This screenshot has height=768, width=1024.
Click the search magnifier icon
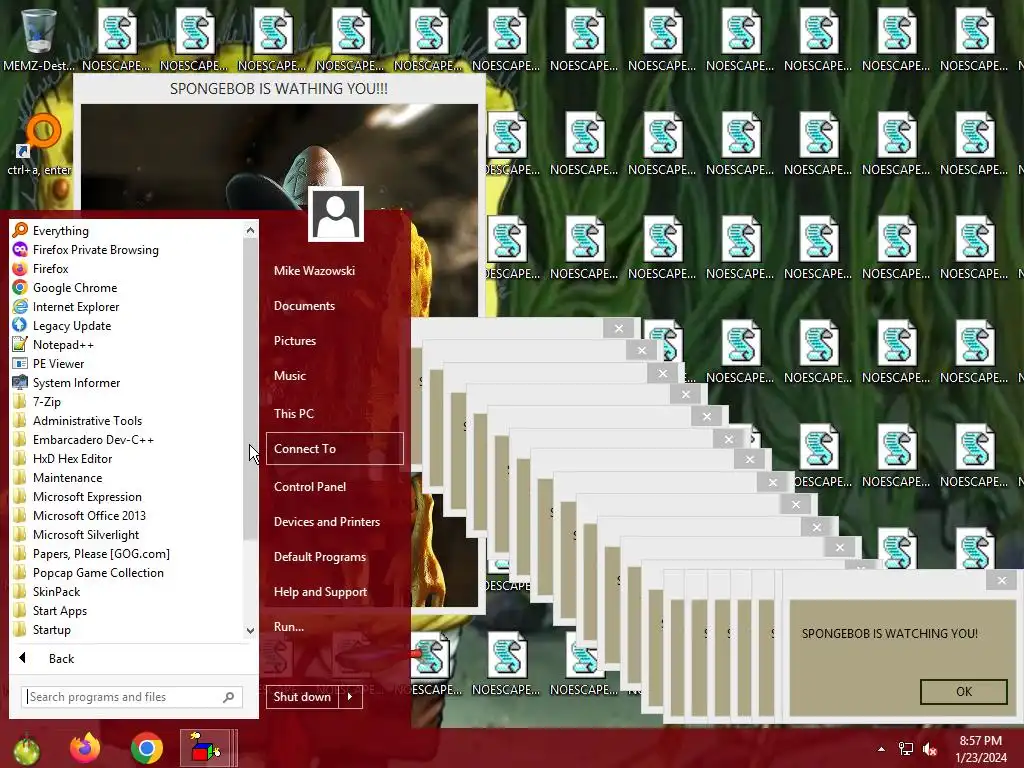point(229,697)
